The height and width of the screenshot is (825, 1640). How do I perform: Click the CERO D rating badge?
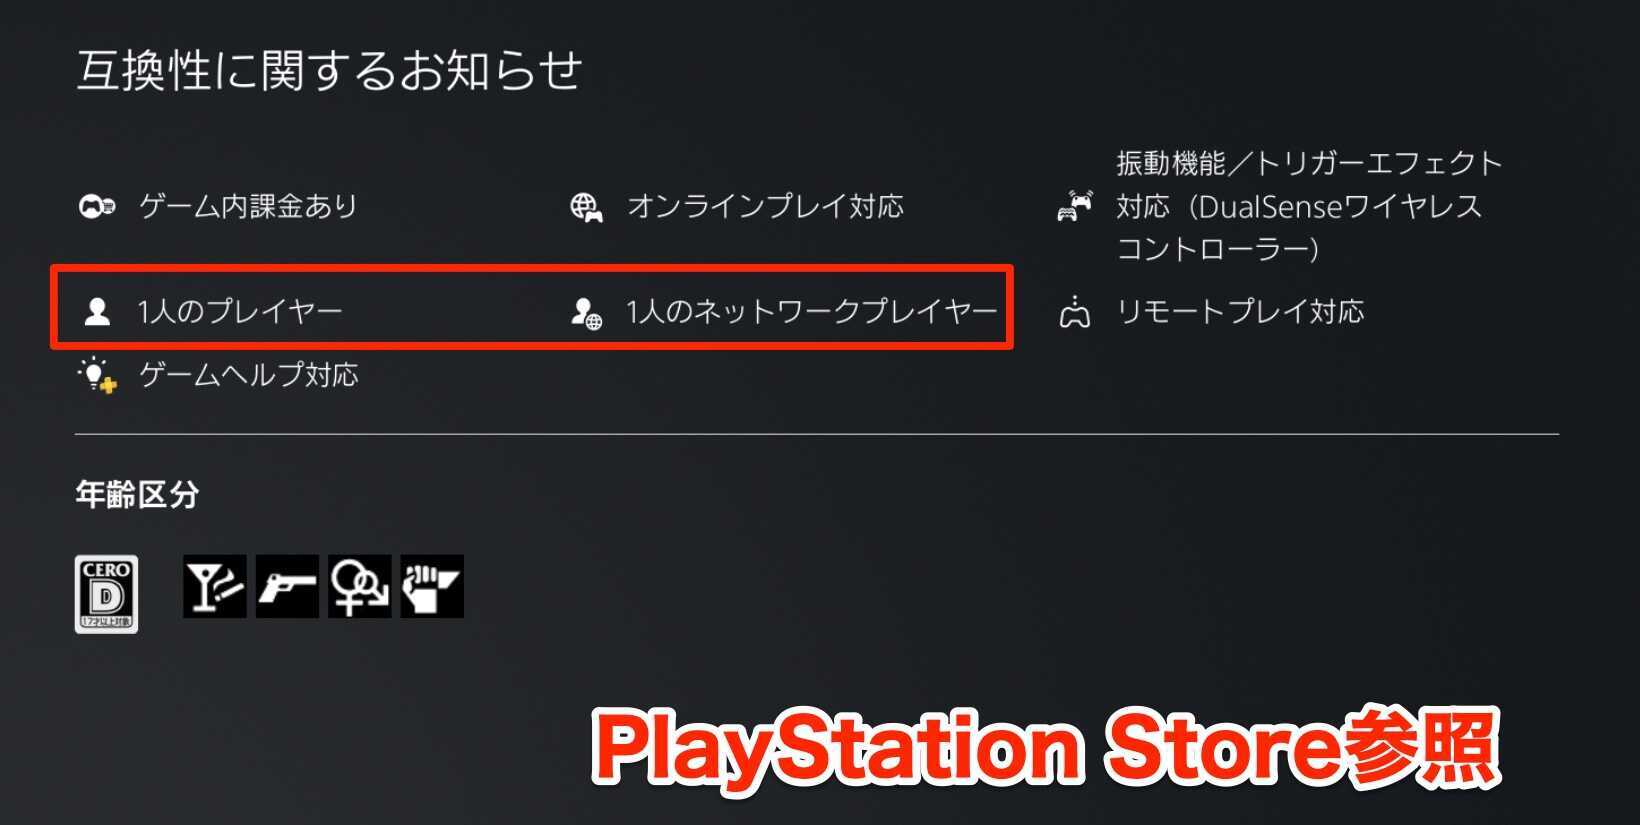107,594
